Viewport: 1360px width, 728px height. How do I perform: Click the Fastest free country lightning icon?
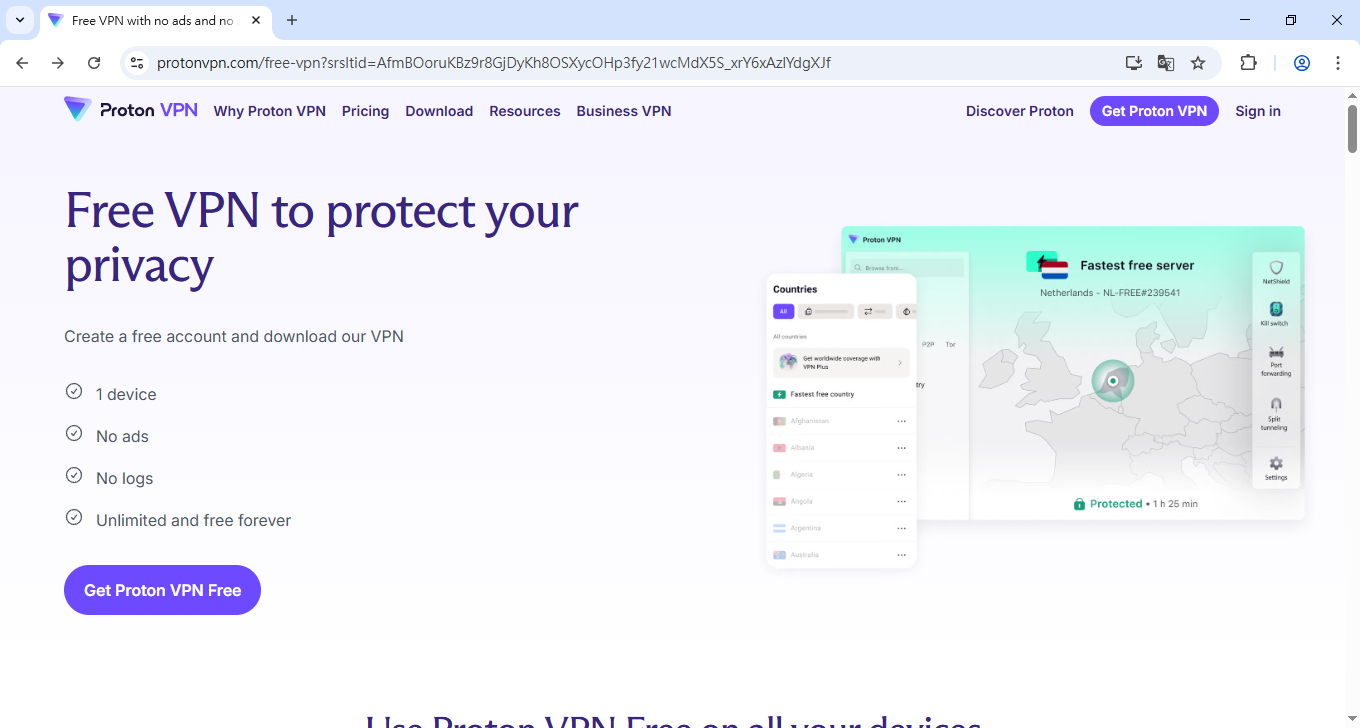point(779,394)
